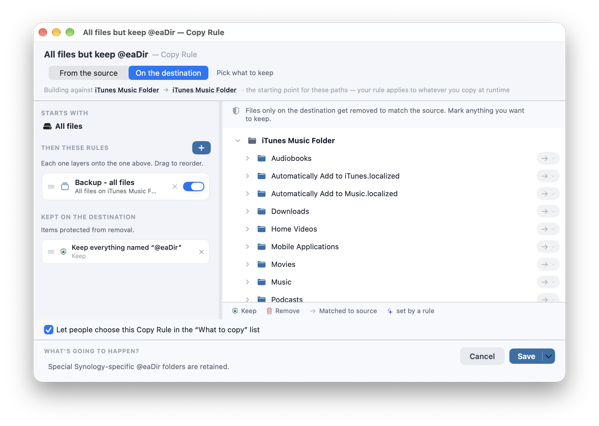This screenshot has height=426, width=599.
Task: Click the All files starting item
Action: tap(63, 126)
